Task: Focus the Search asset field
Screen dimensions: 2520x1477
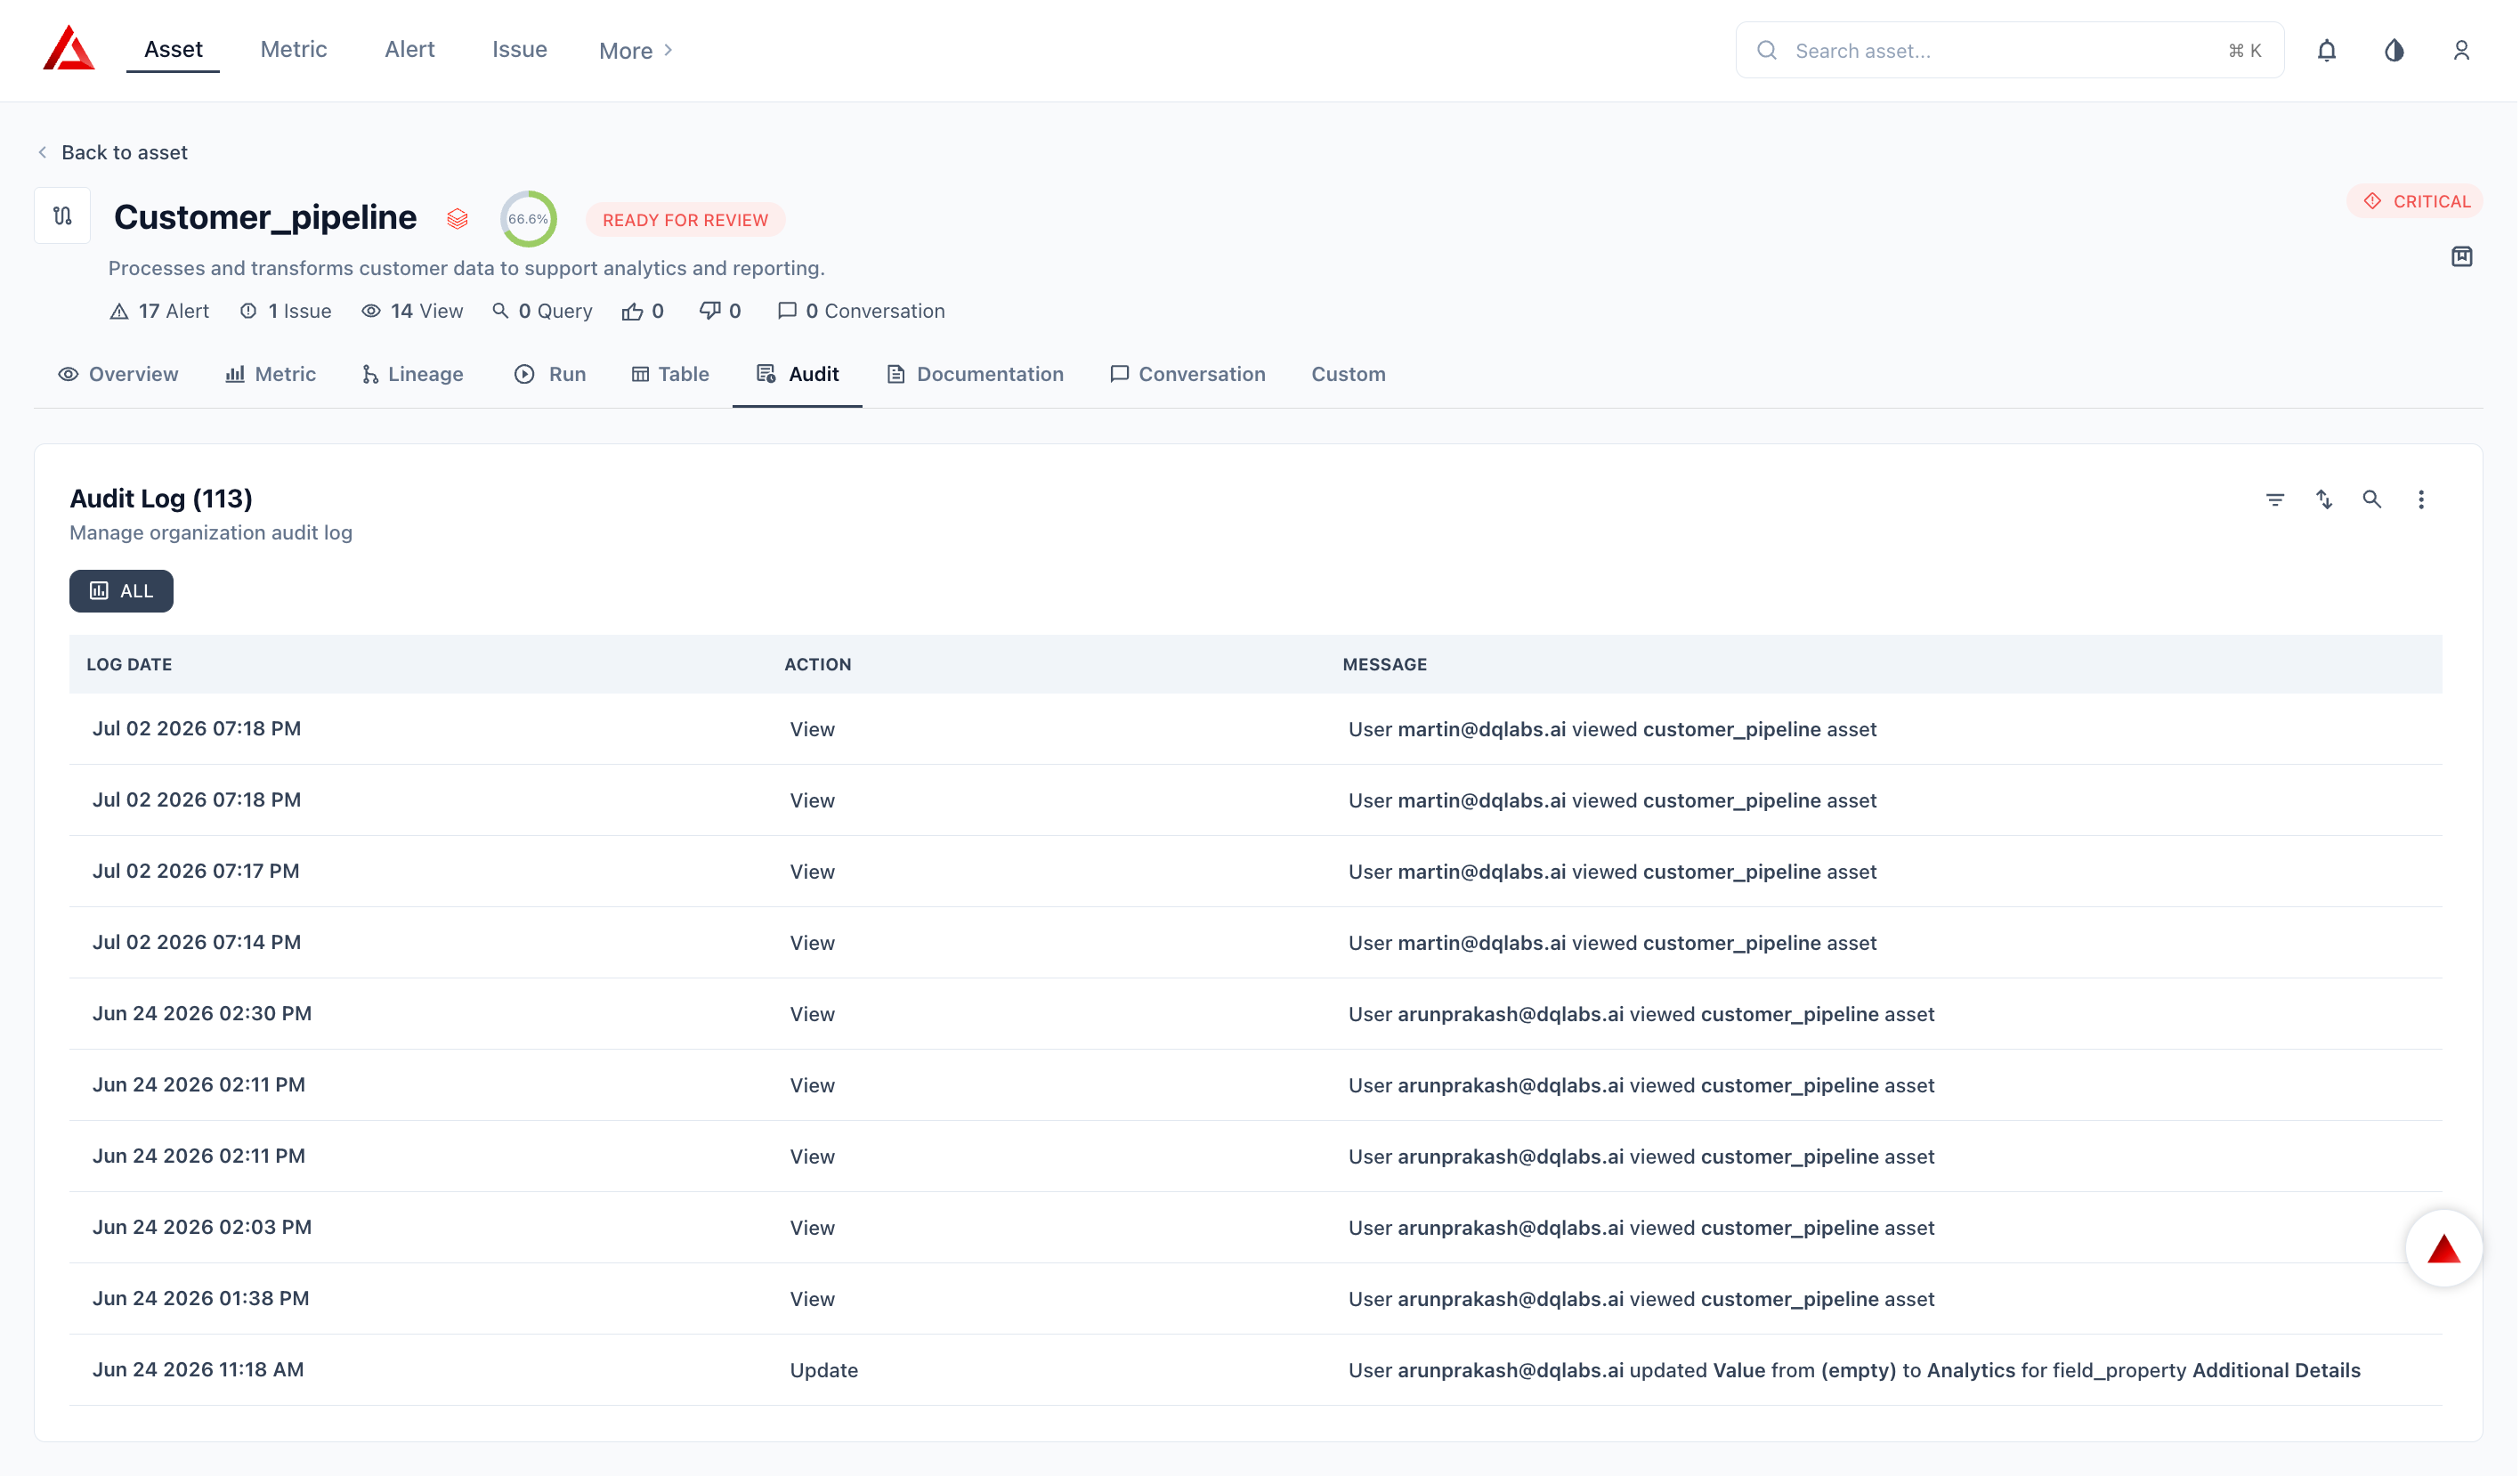Action: (x=2012, y=51)
